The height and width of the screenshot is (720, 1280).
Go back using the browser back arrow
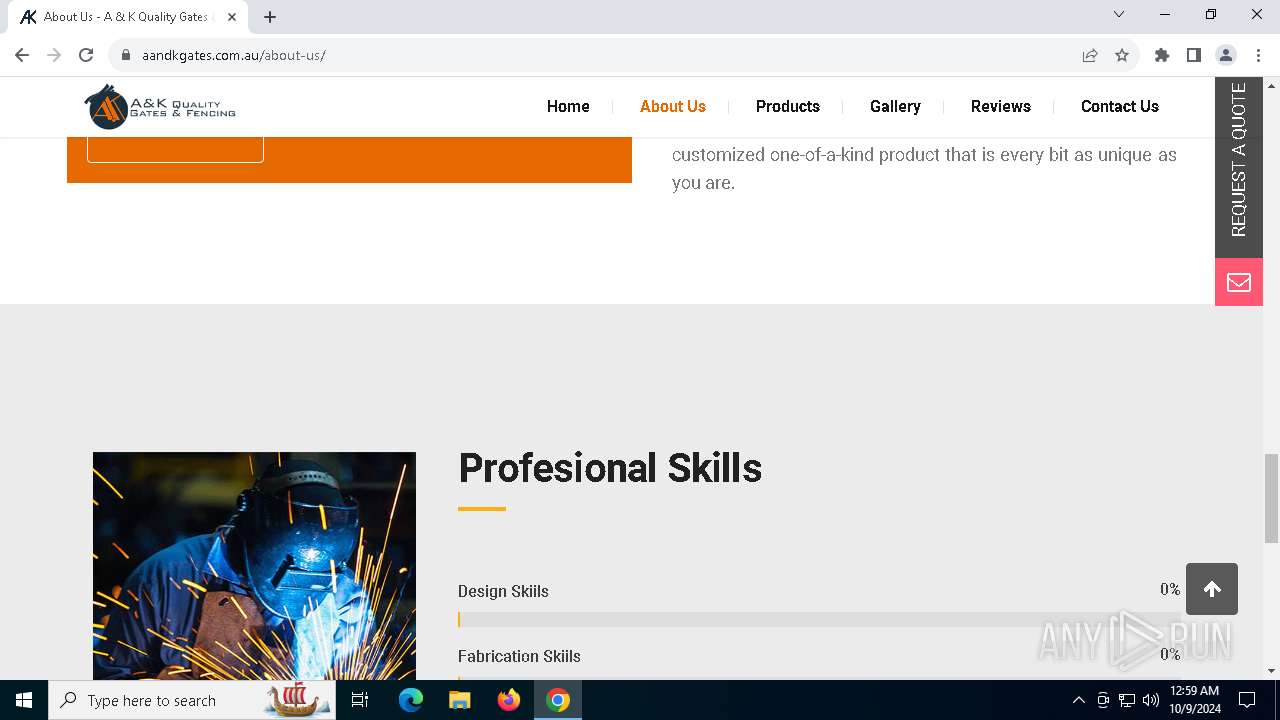(x=22, y=55)
